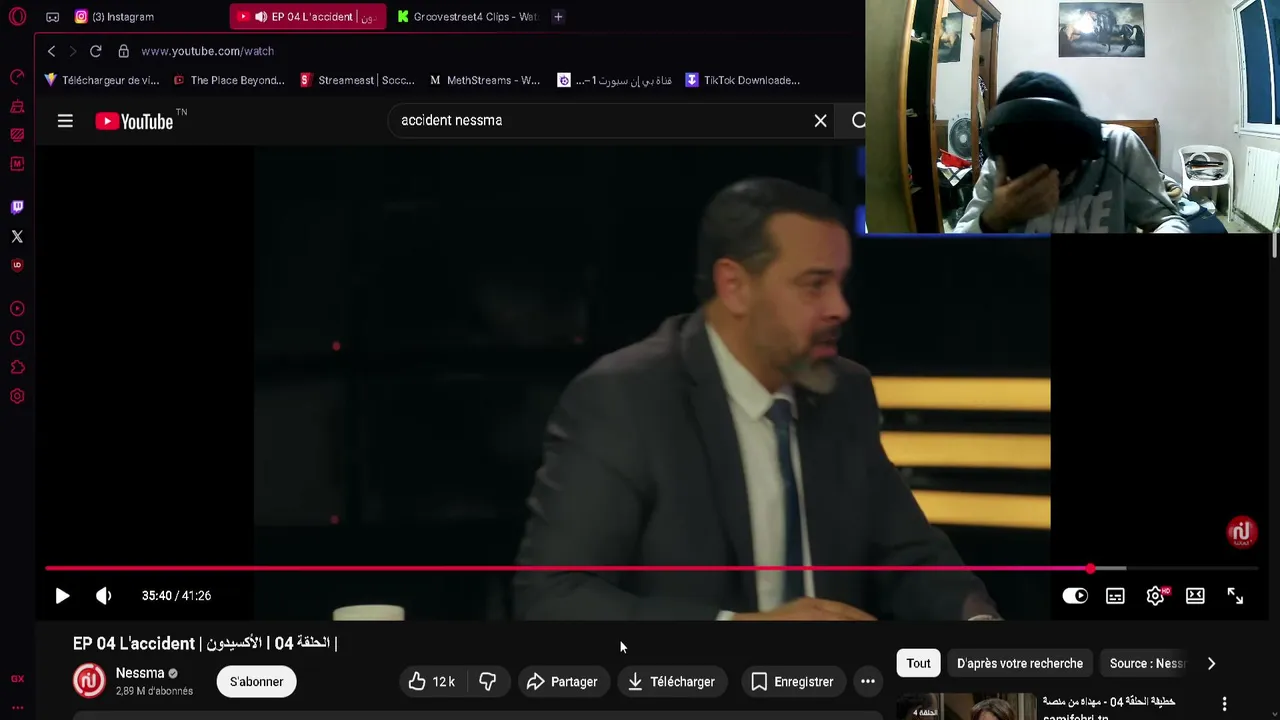
Task: Open Twitch panel in Opera sidebar
Action: pos(17,207)
